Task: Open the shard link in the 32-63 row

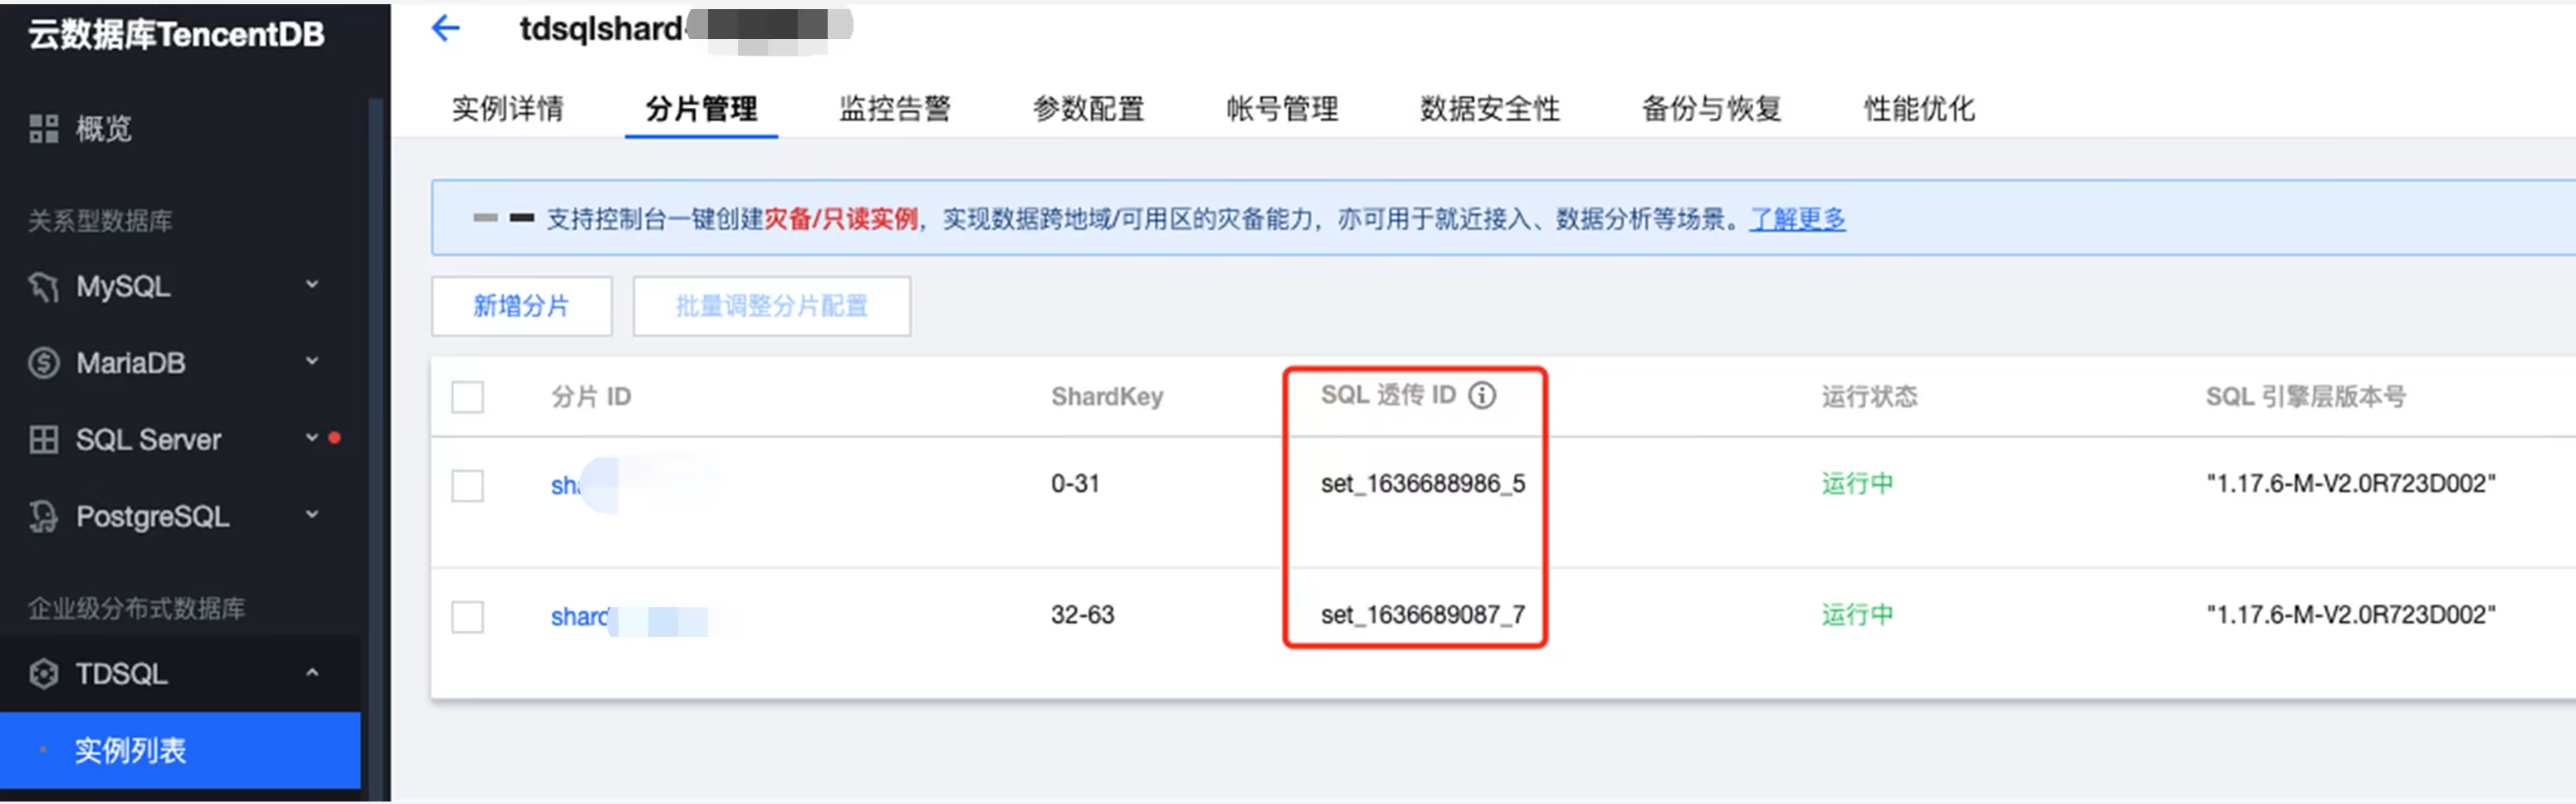Action: click(579, 616)
